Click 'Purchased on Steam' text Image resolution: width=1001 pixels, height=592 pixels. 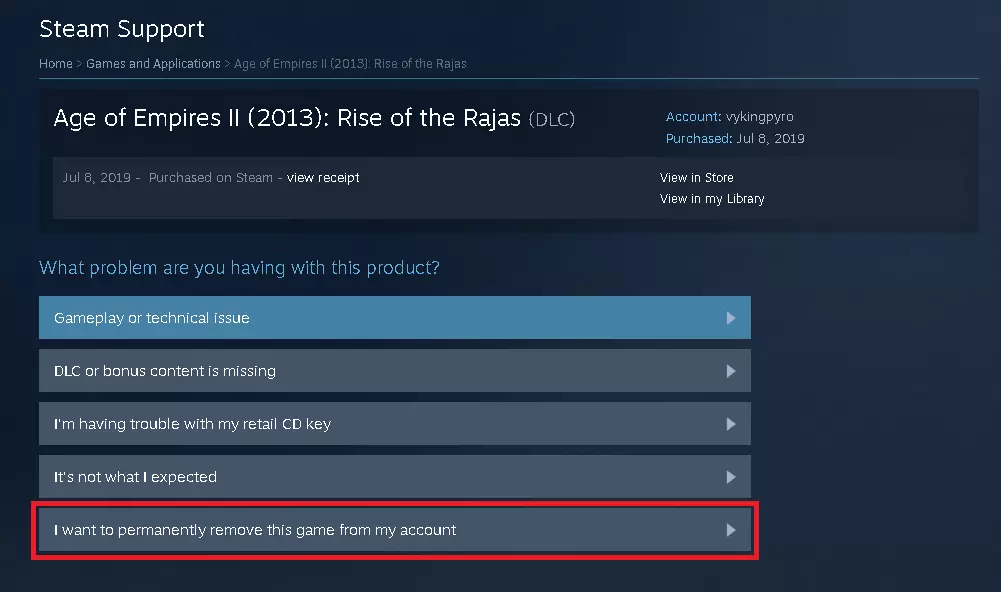click(x=211, y=178)
